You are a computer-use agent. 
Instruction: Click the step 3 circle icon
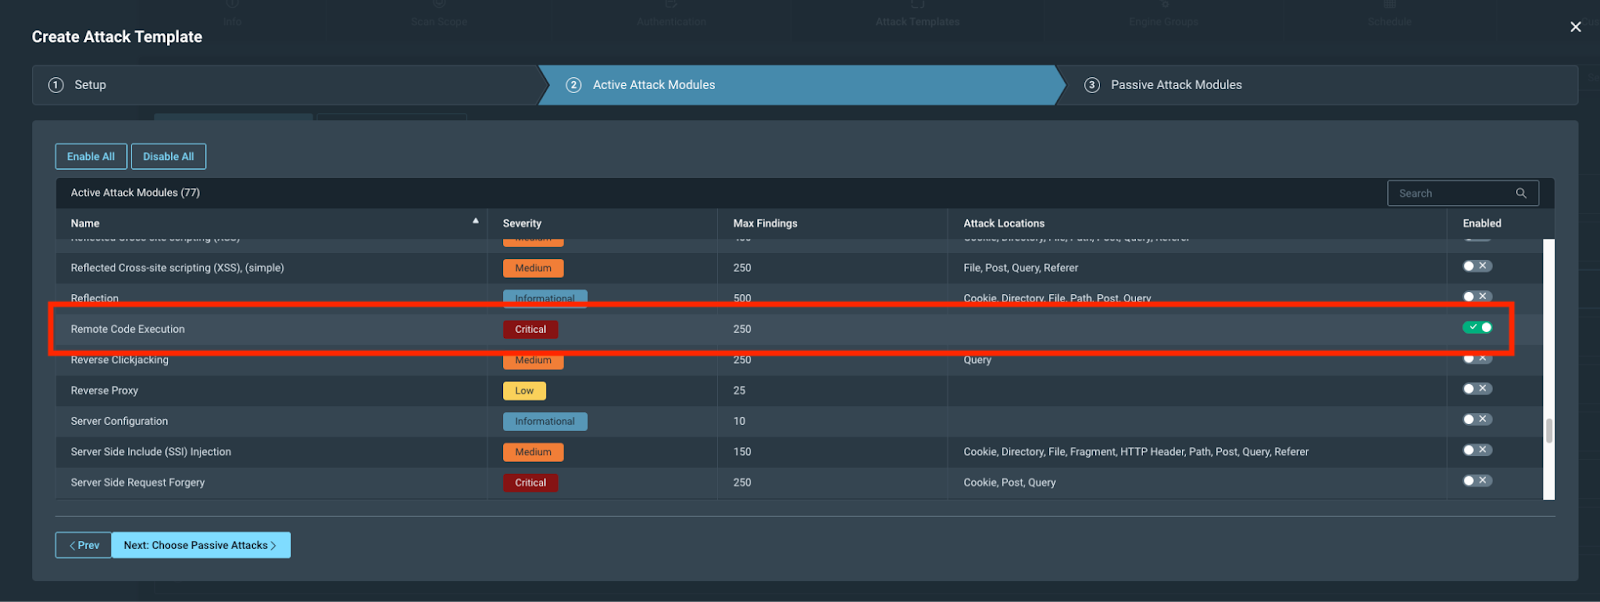click(1092, 85)
